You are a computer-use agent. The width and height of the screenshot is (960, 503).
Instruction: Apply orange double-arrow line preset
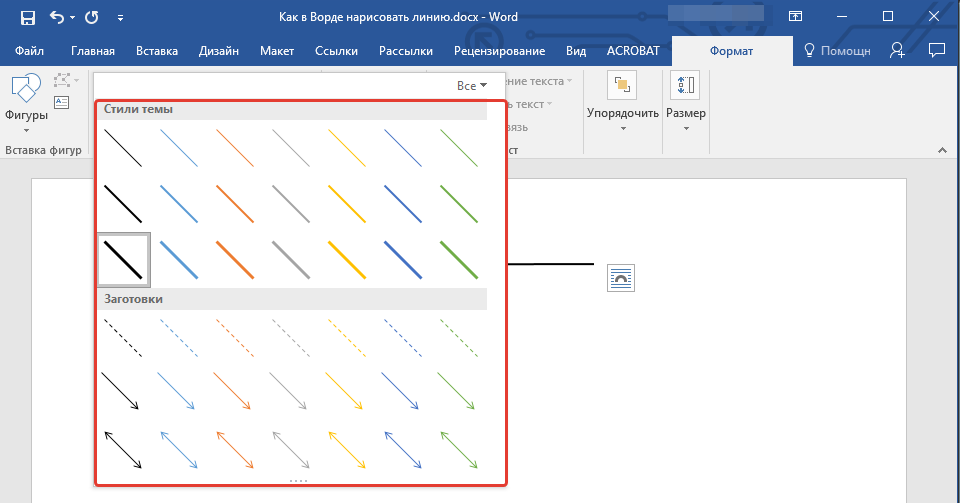click(235, 450)
